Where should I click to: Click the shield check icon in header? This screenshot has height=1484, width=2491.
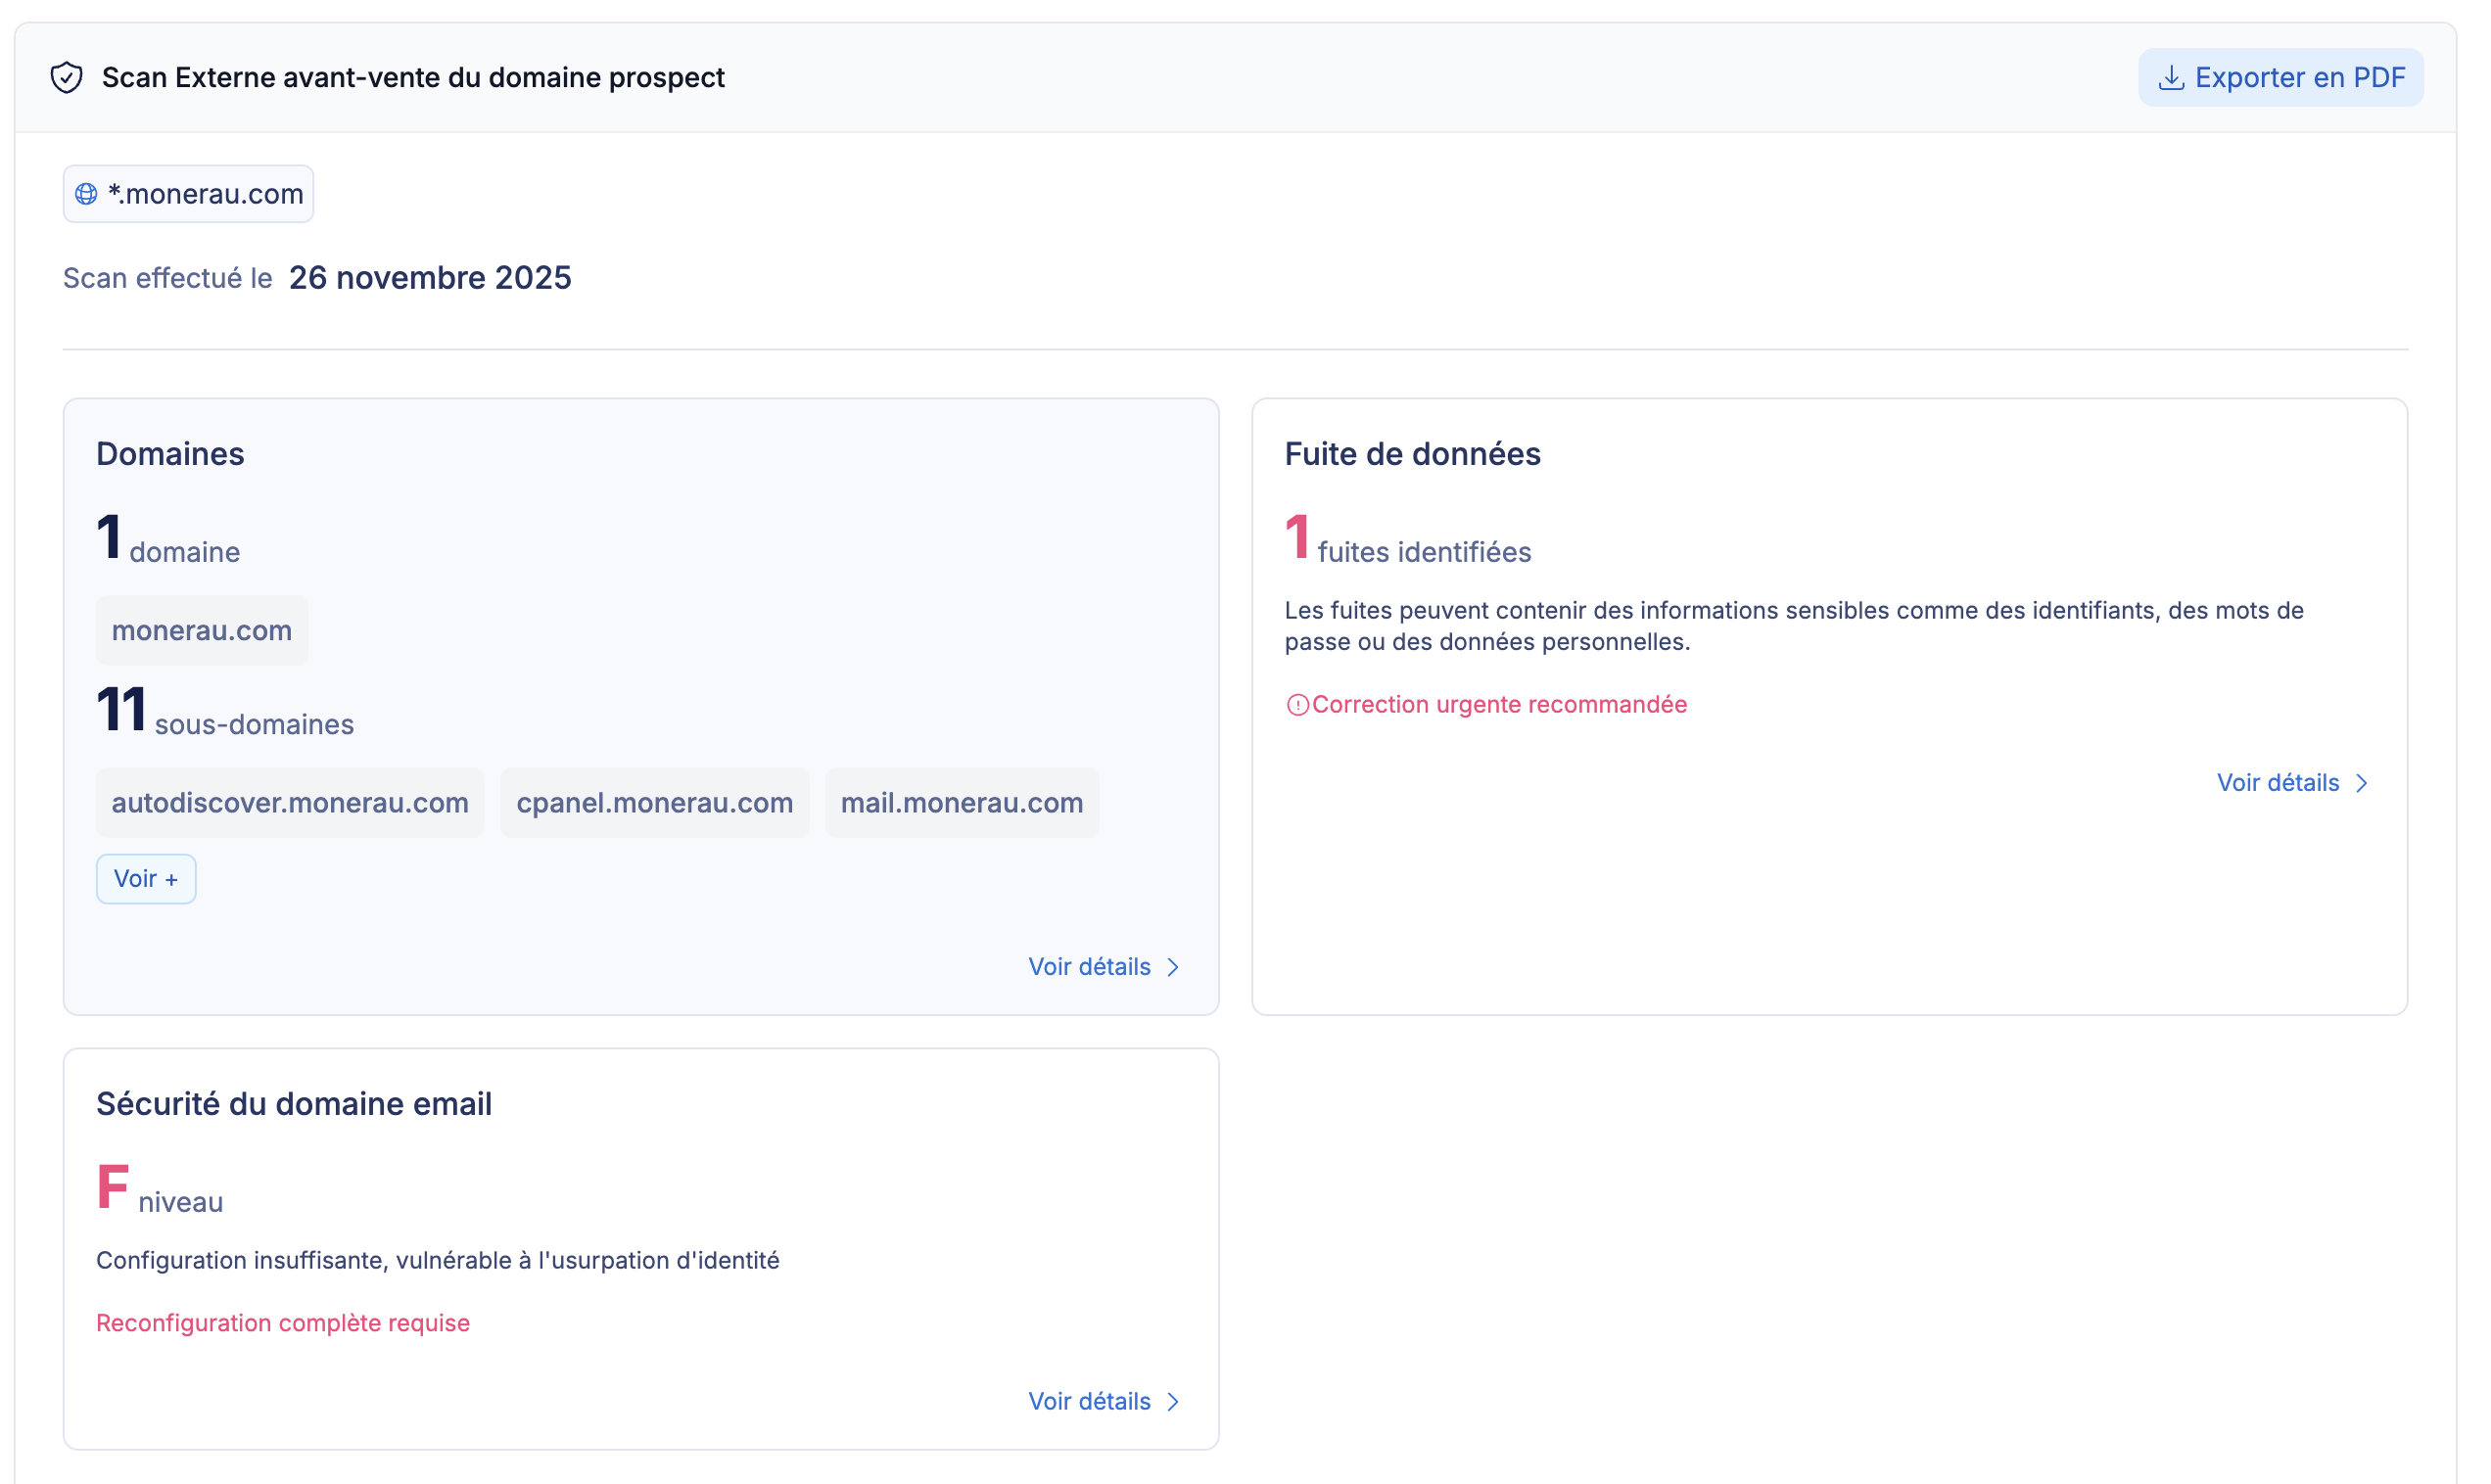pos(66,77)
